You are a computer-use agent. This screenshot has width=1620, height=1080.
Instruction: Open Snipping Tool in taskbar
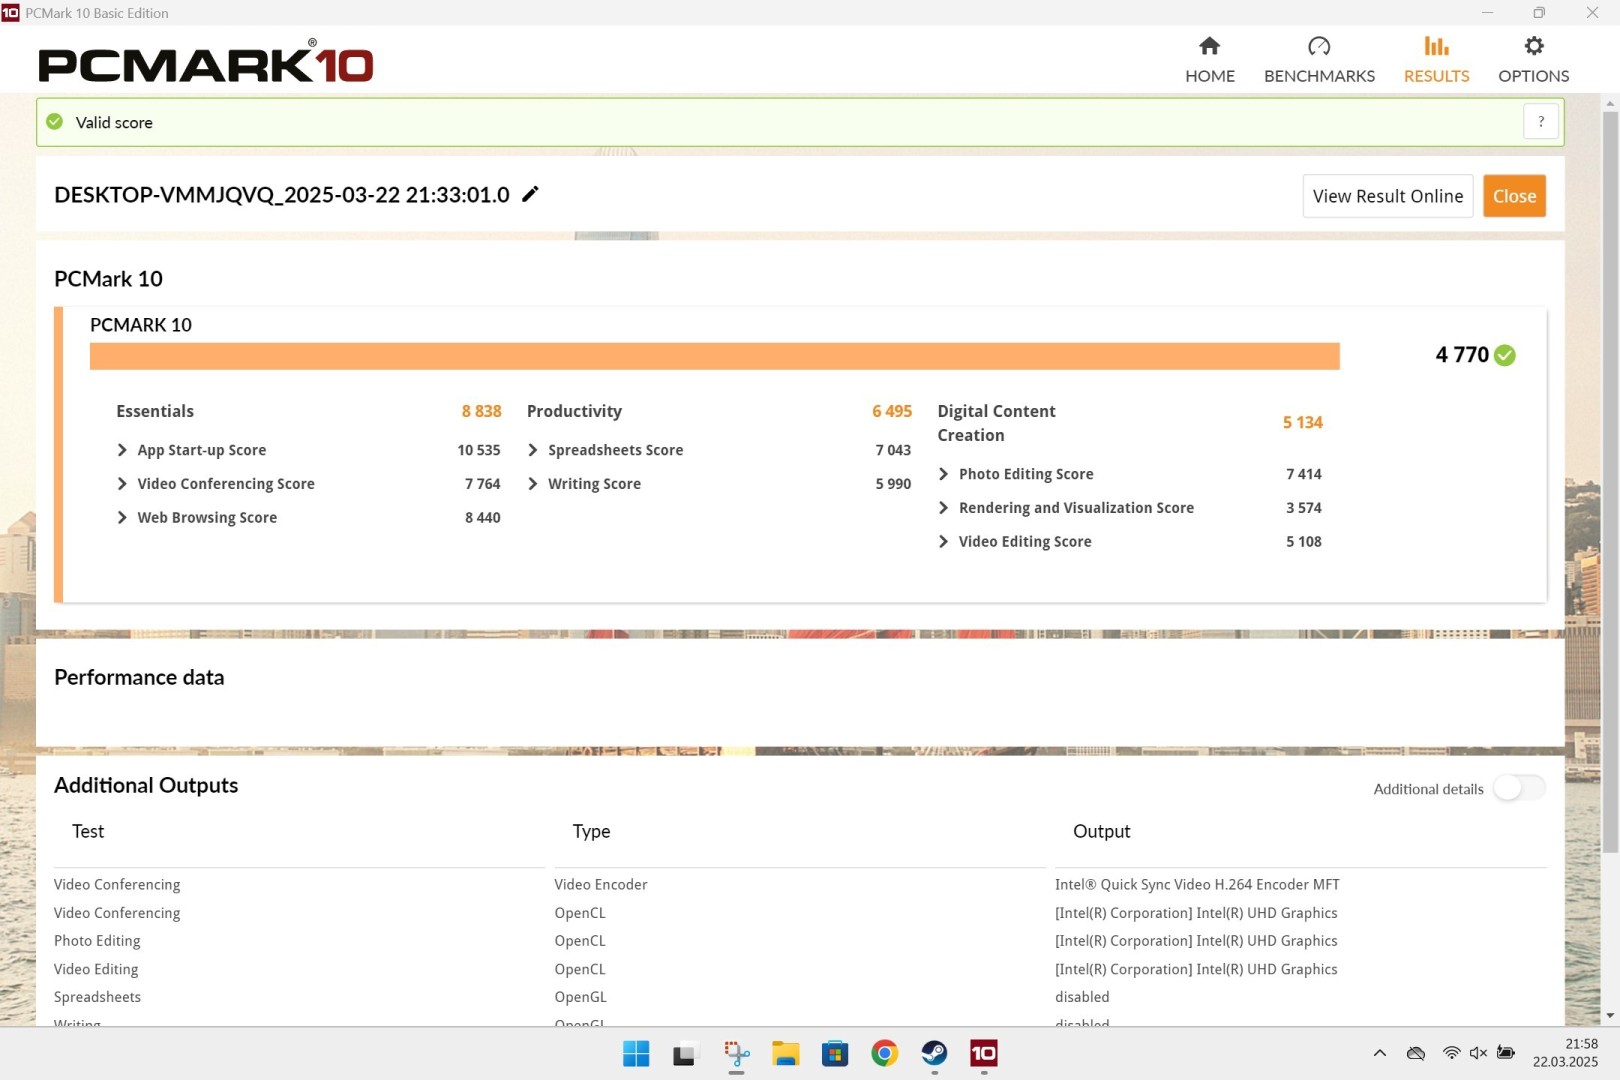click(736, 1053)
